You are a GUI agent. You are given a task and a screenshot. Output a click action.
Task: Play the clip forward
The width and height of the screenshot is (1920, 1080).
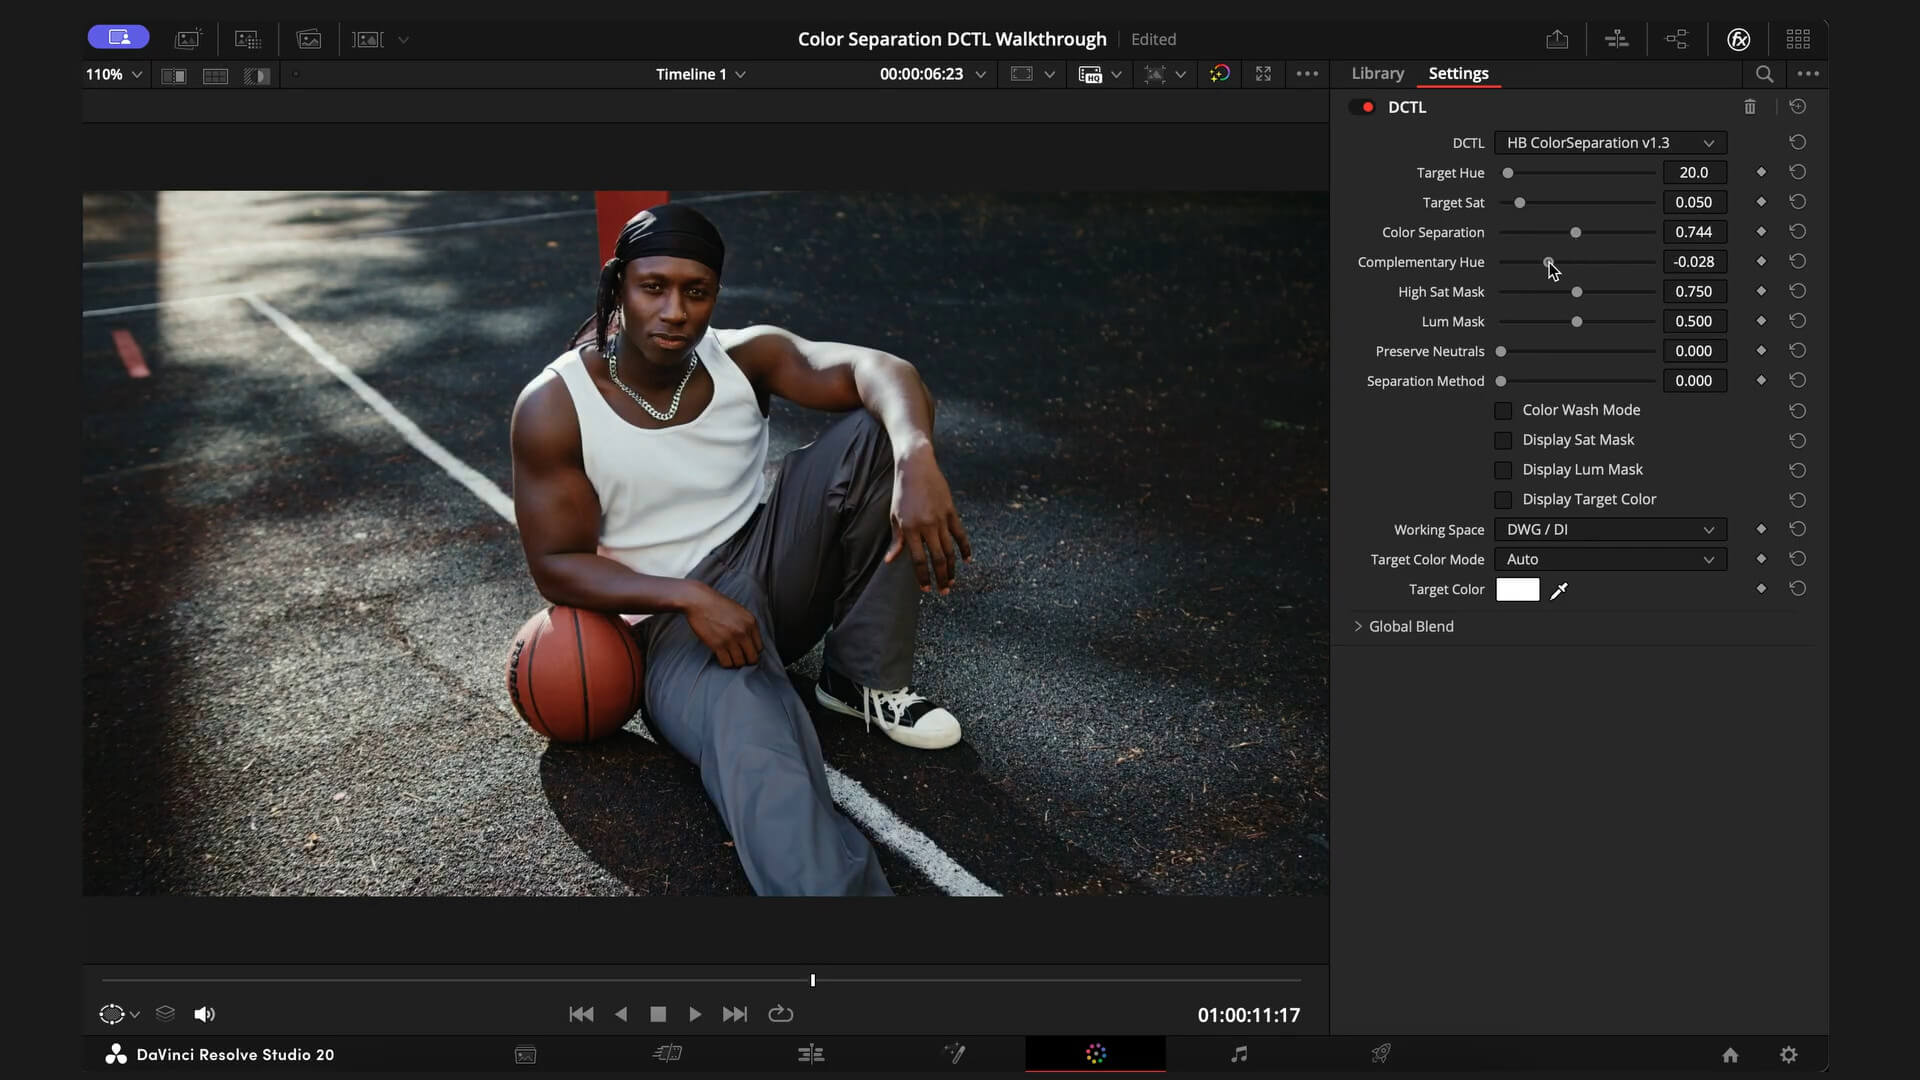point(695,1014)
